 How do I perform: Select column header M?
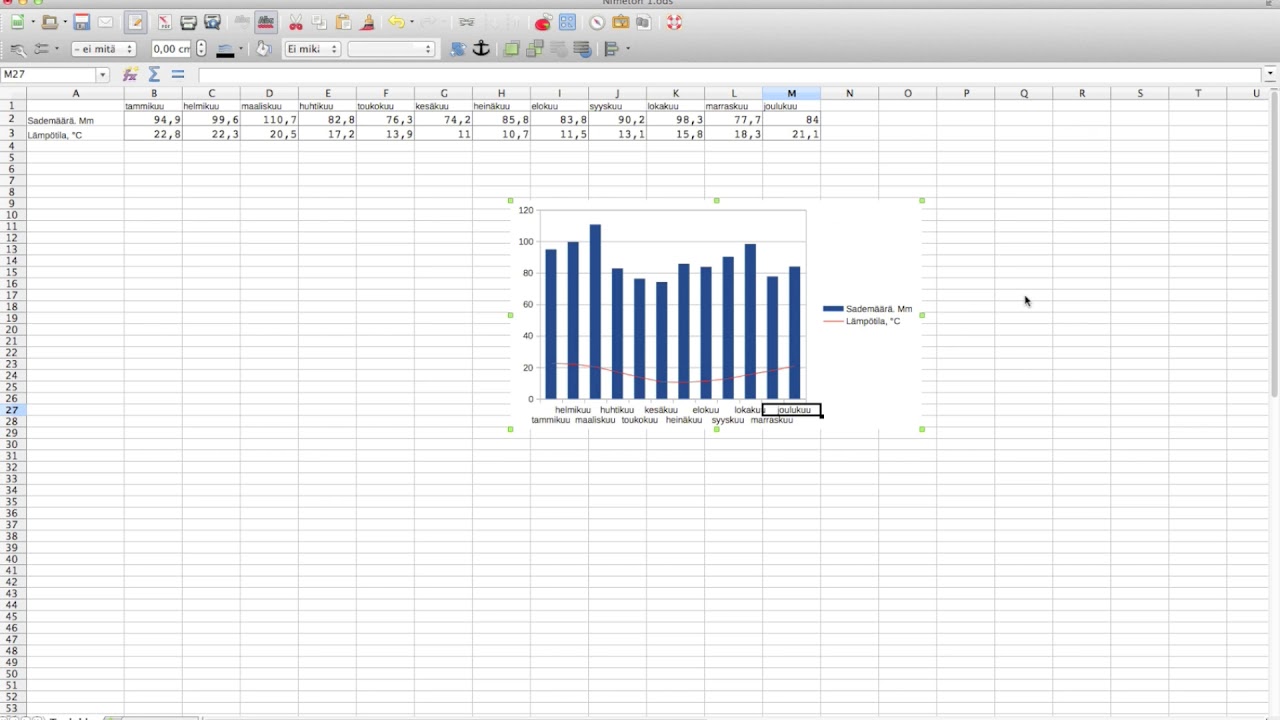792,93
